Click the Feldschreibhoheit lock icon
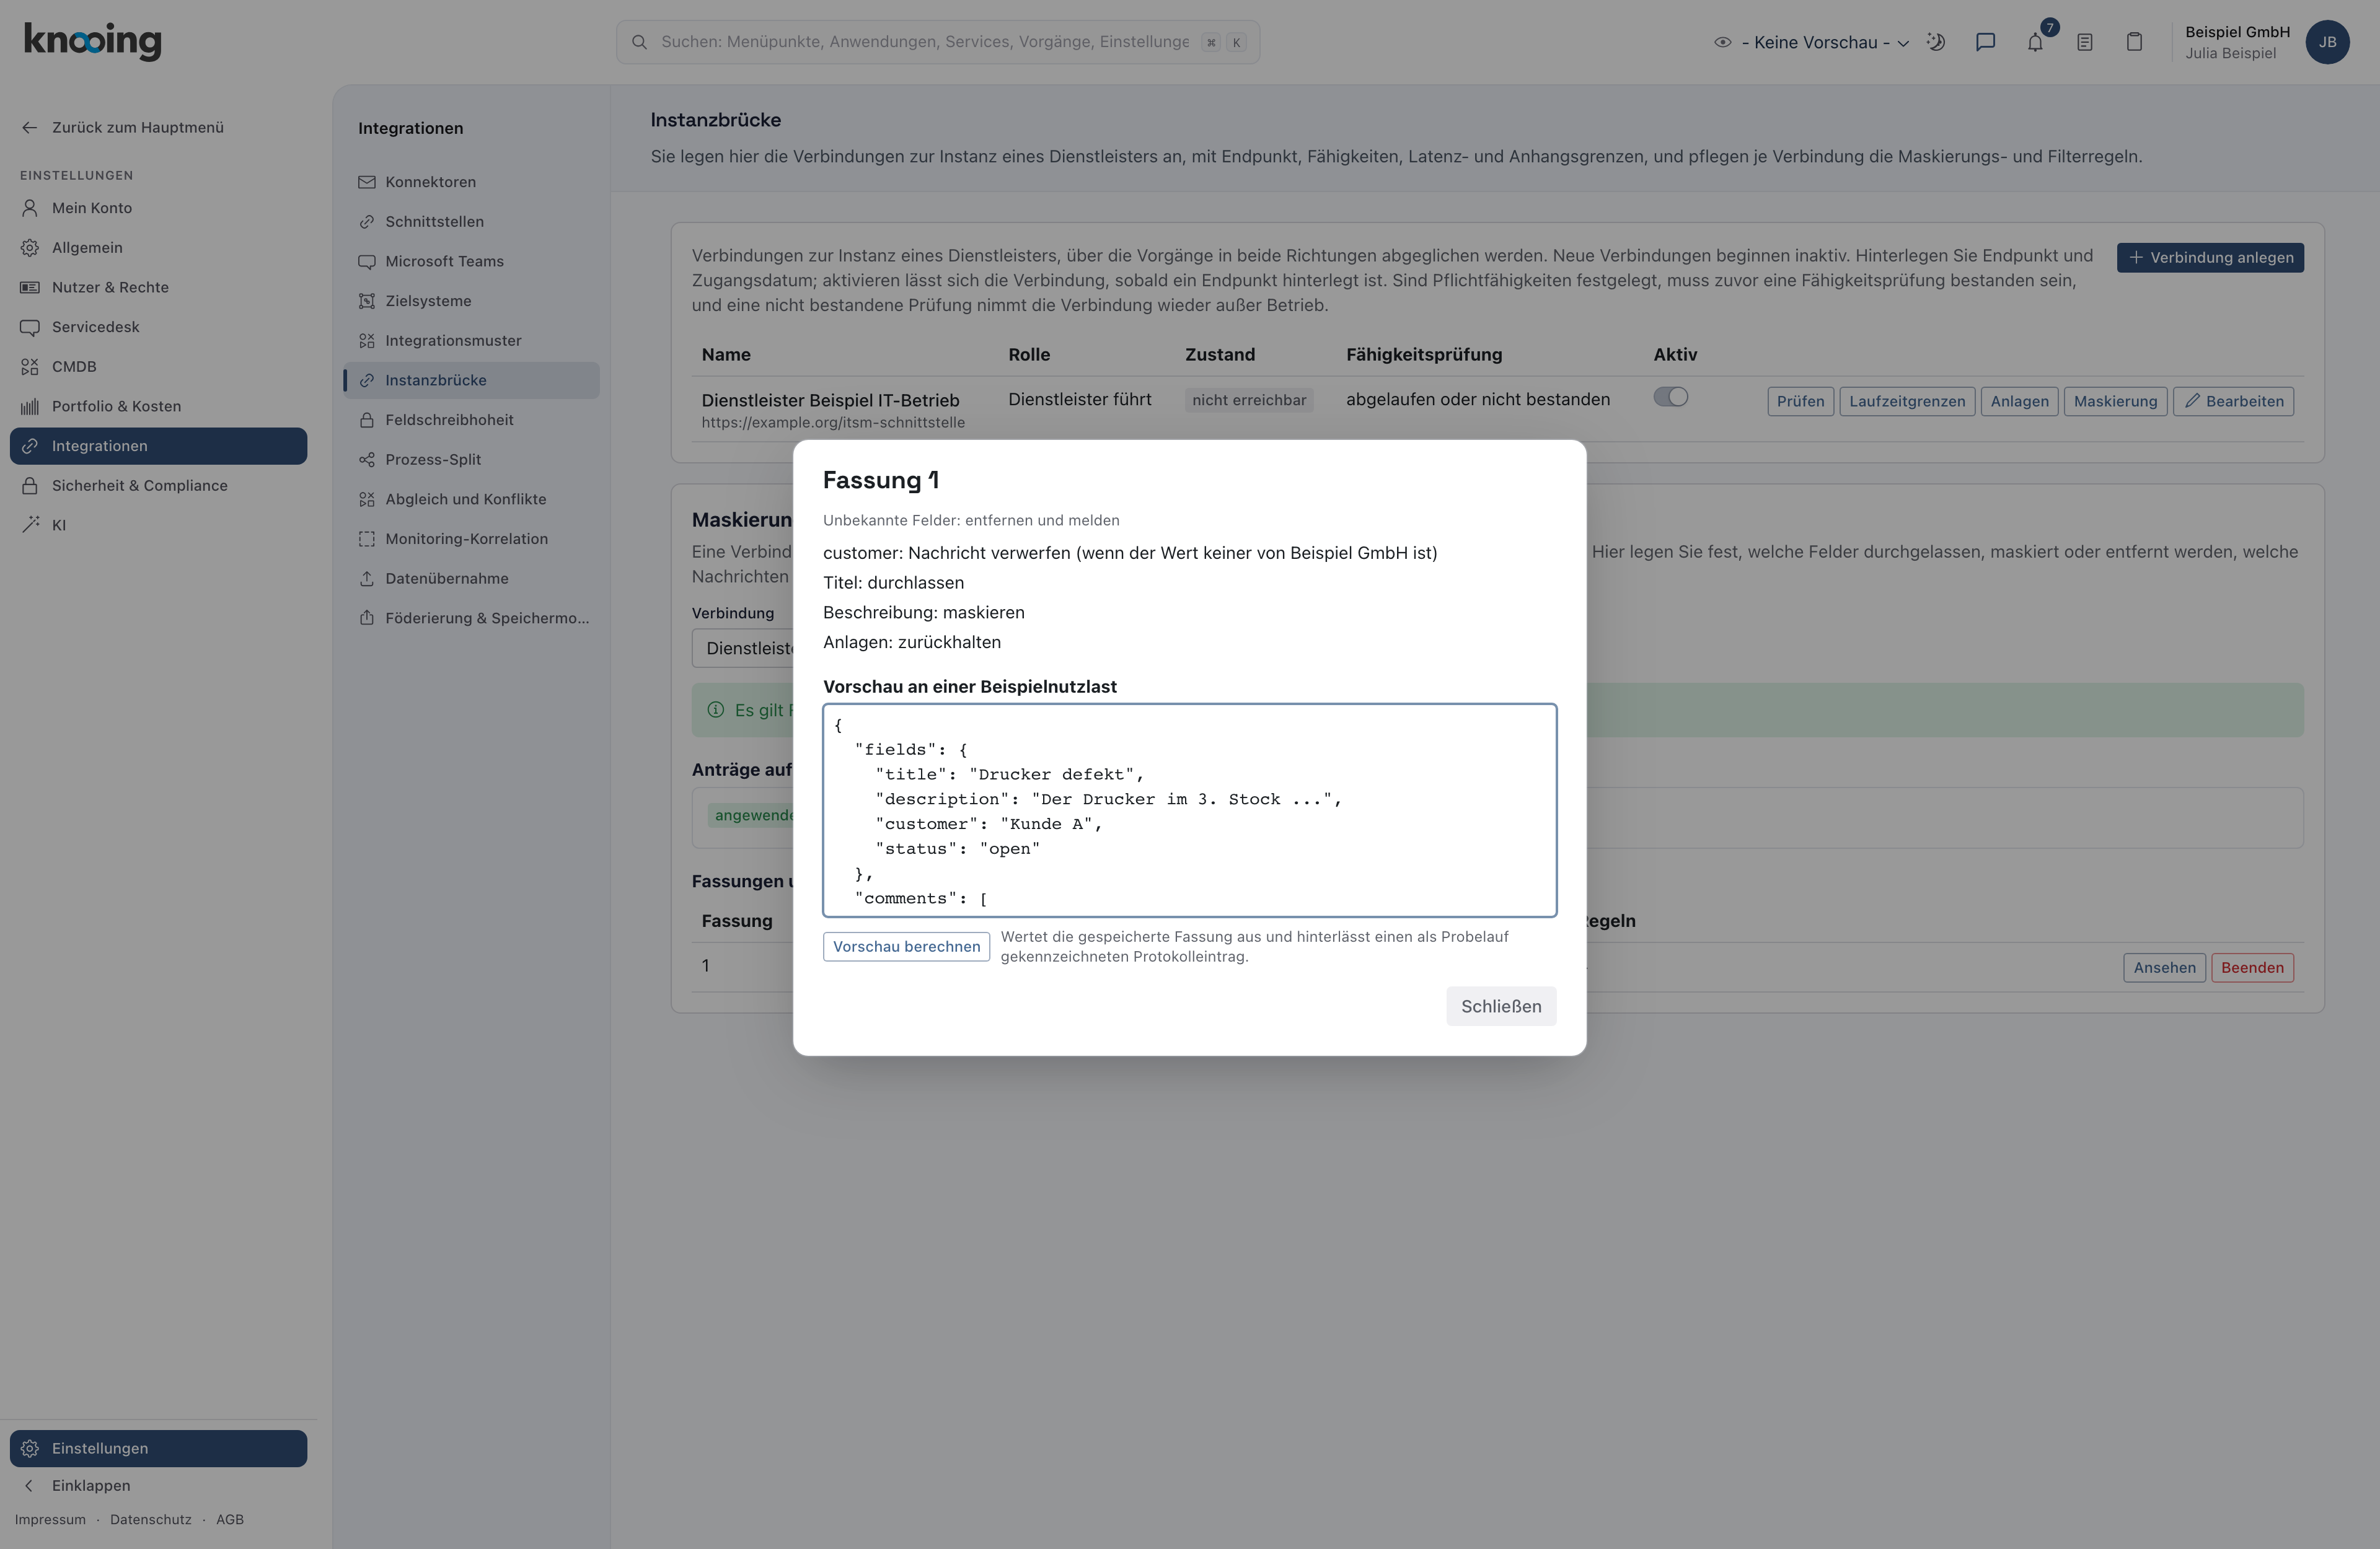The width and height of the screenshot is (2380, 1549). click(367, 420)
